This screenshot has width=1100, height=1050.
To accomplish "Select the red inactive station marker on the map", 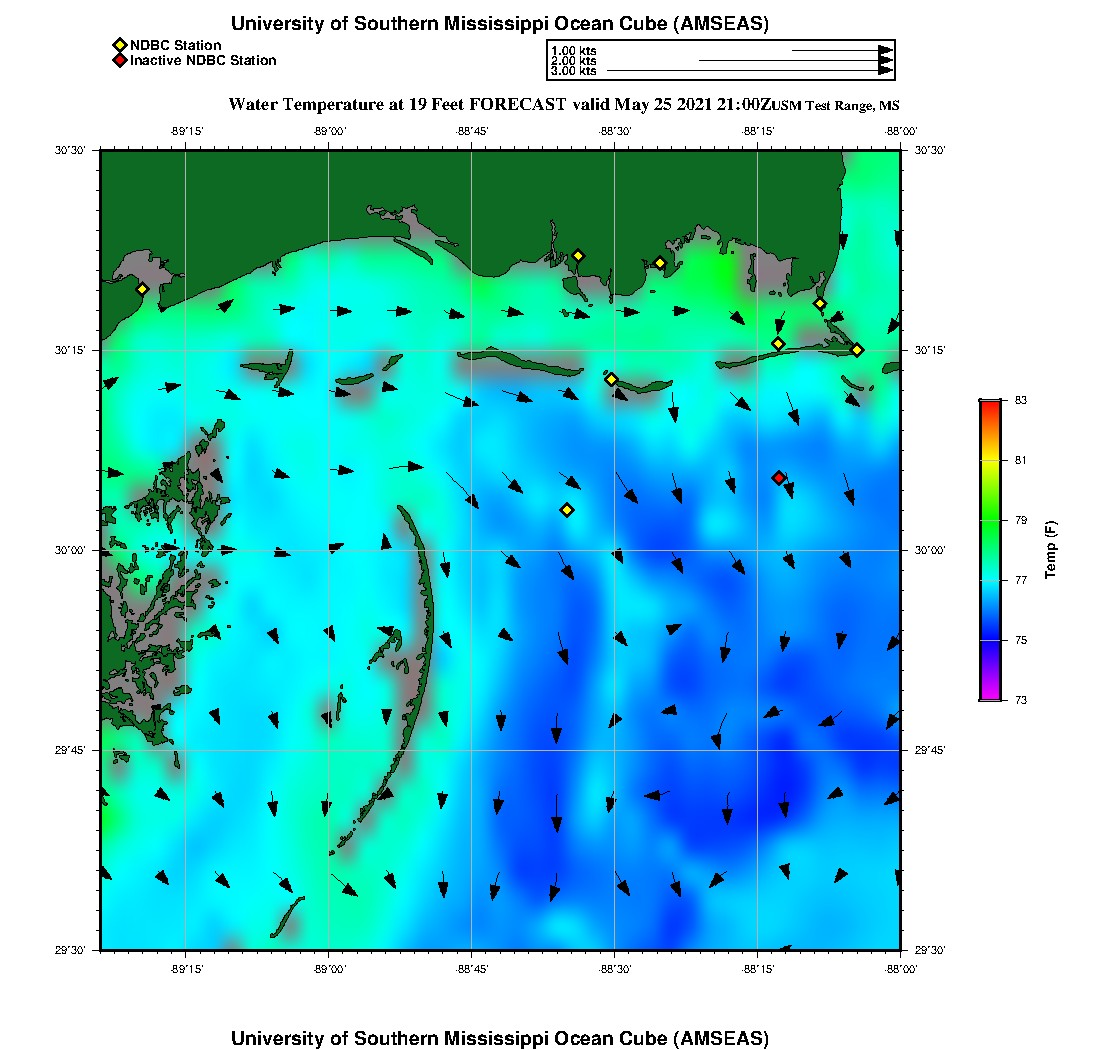I will (778, 478).
